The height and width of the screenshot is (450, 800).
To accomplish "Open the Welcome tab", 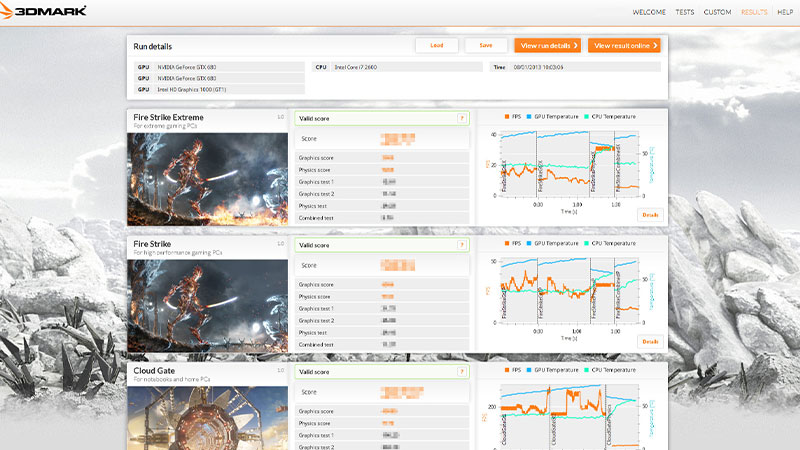I will 649,12.
